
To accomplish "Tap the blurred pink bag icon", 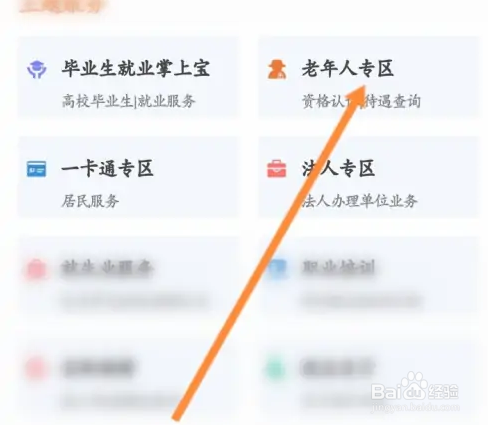I will point(36,269).
